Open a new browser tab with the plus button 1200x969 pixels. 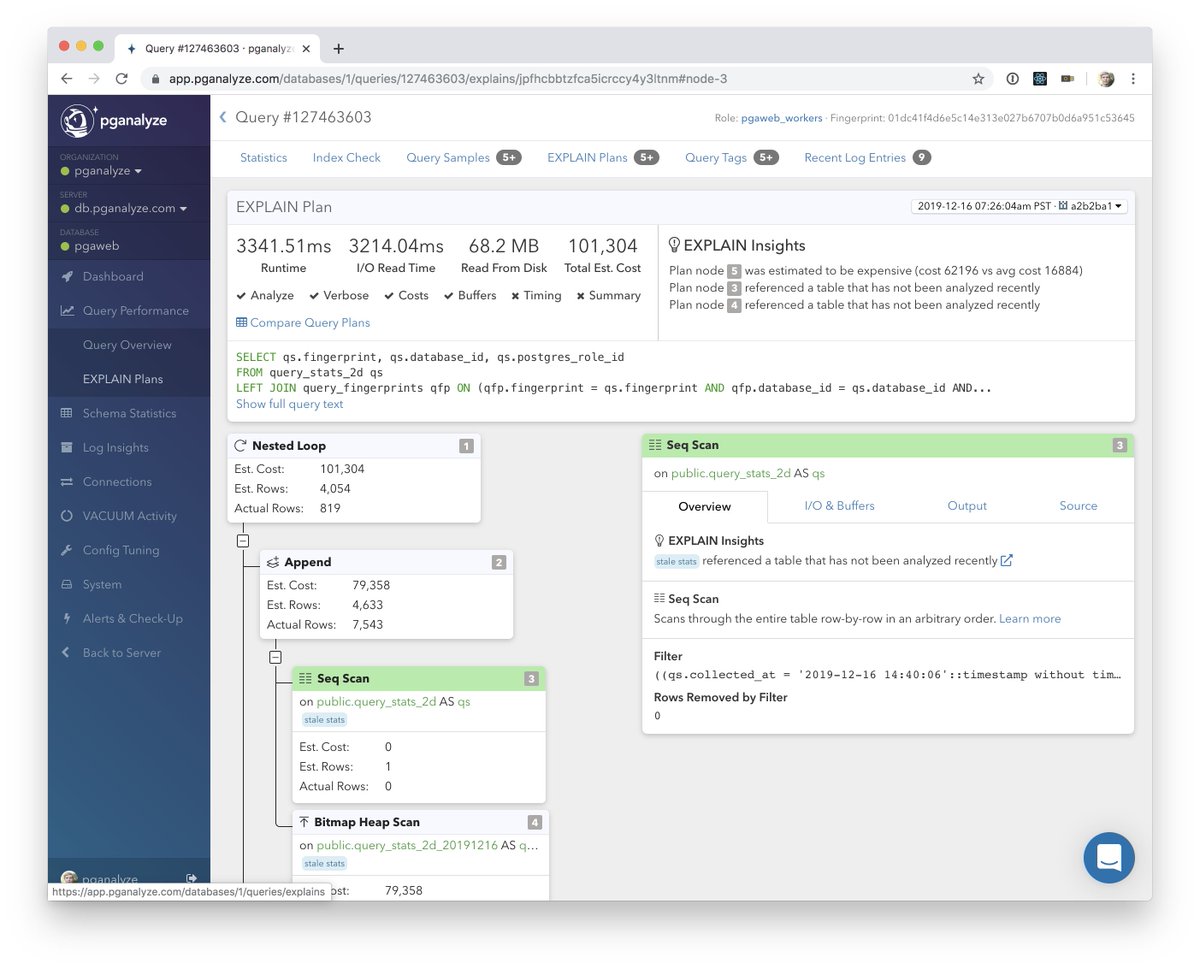(338, 48)
